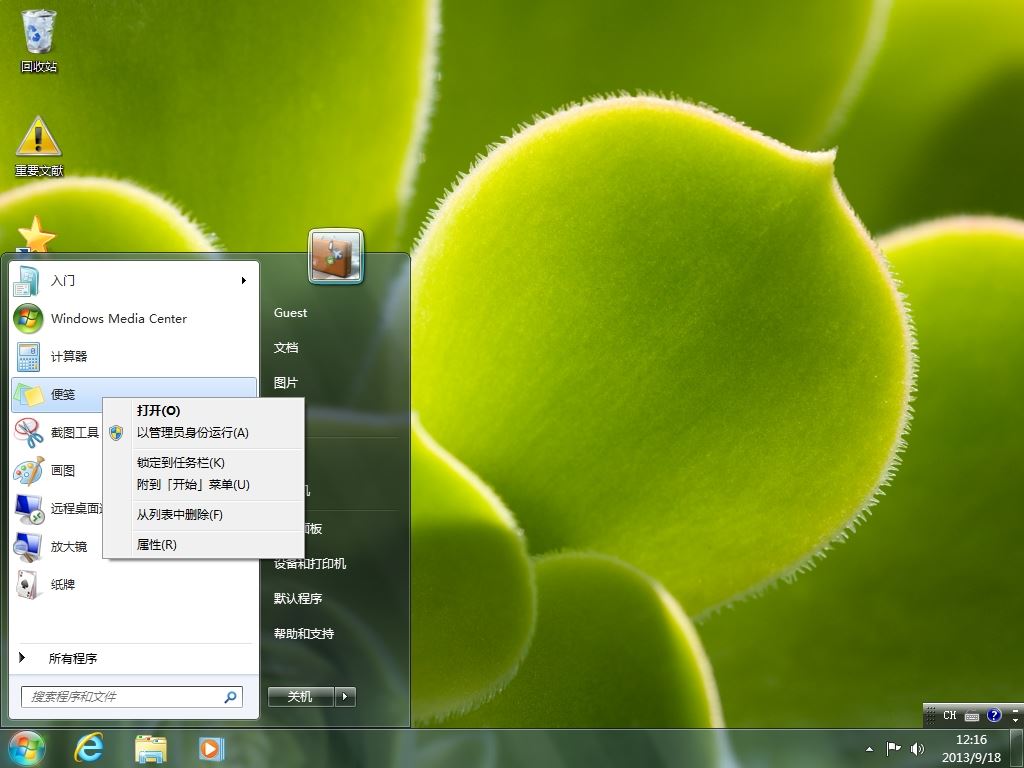Open the 纸牌 solitaire game
This screenshot has height=768, width=1024.
[x=134, y=584]
